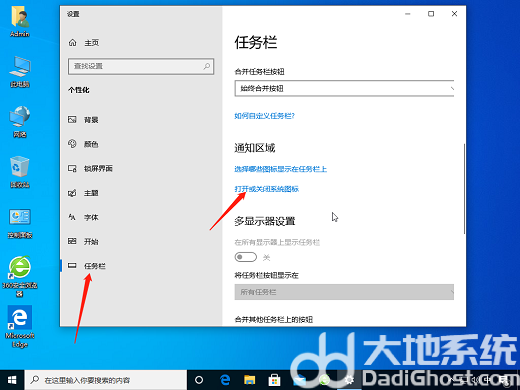Select 背景 in personalization menu
Image resolution: width=520 pixels, height=390 pixels.
[91, 120]
